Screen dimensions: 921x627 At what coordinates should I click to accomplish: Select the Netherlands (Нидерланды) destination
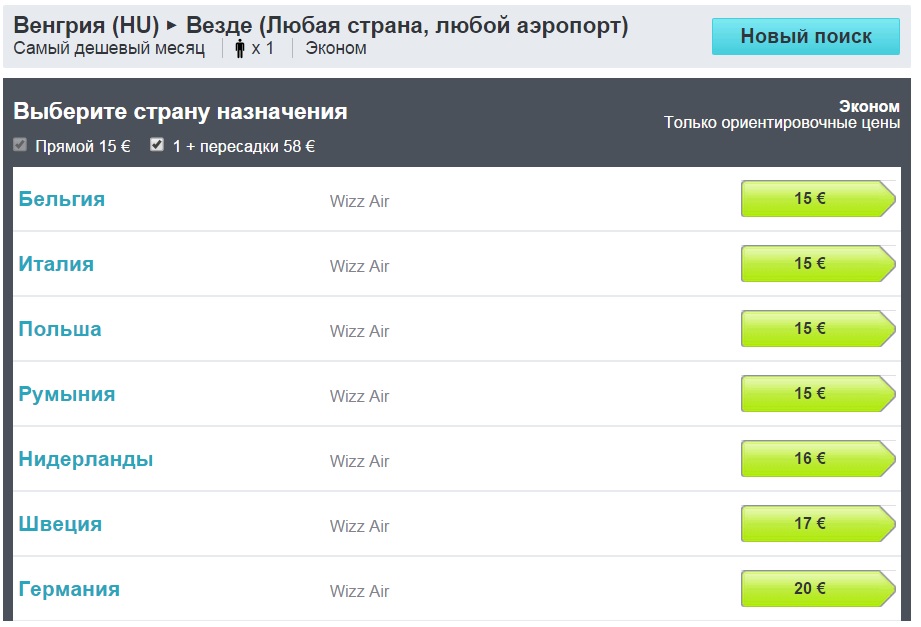(86, 460)
